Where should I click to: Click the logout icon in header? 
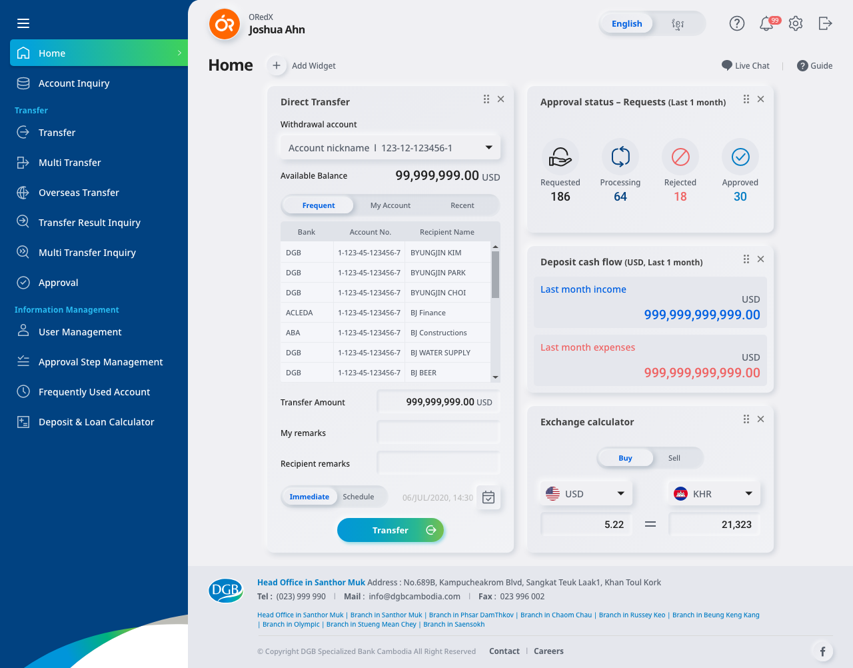click(825, 23)
